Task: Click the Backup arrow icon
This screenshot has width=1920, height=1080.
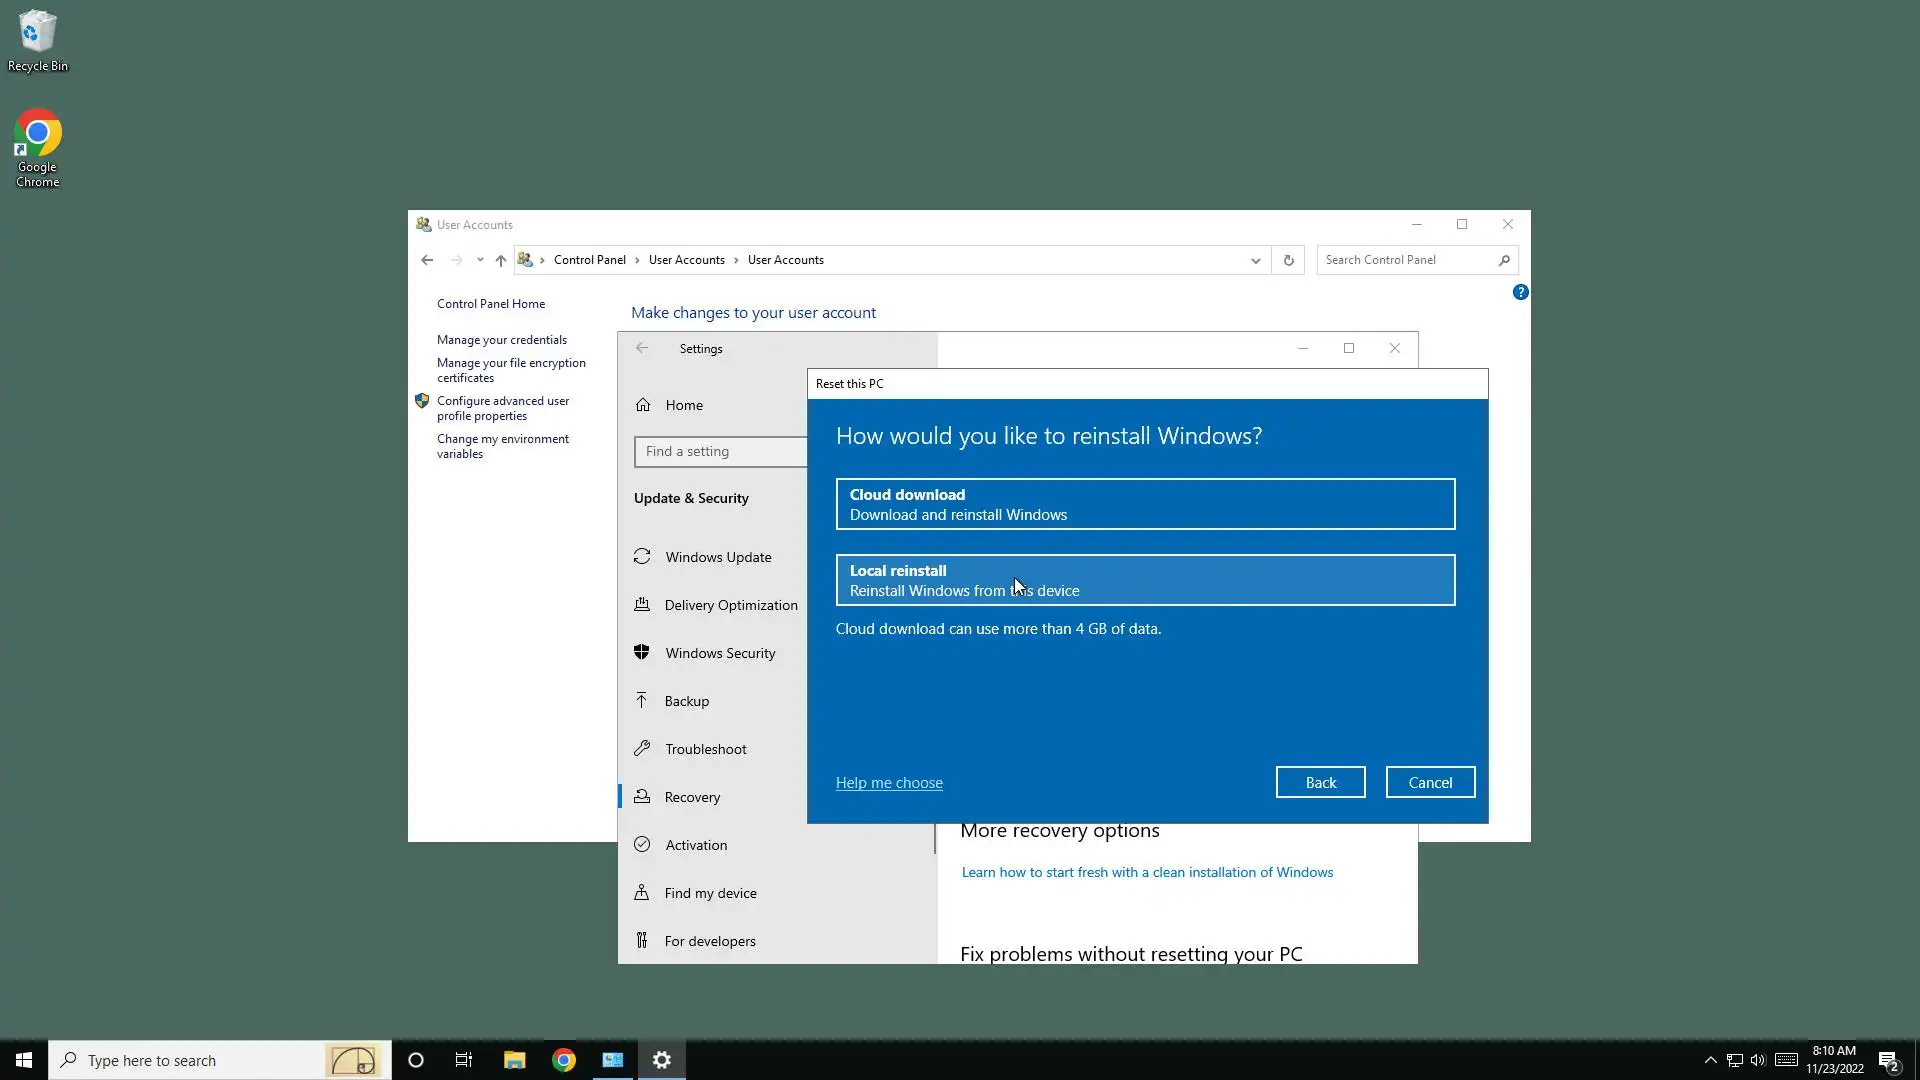Action: pos(642,700)
